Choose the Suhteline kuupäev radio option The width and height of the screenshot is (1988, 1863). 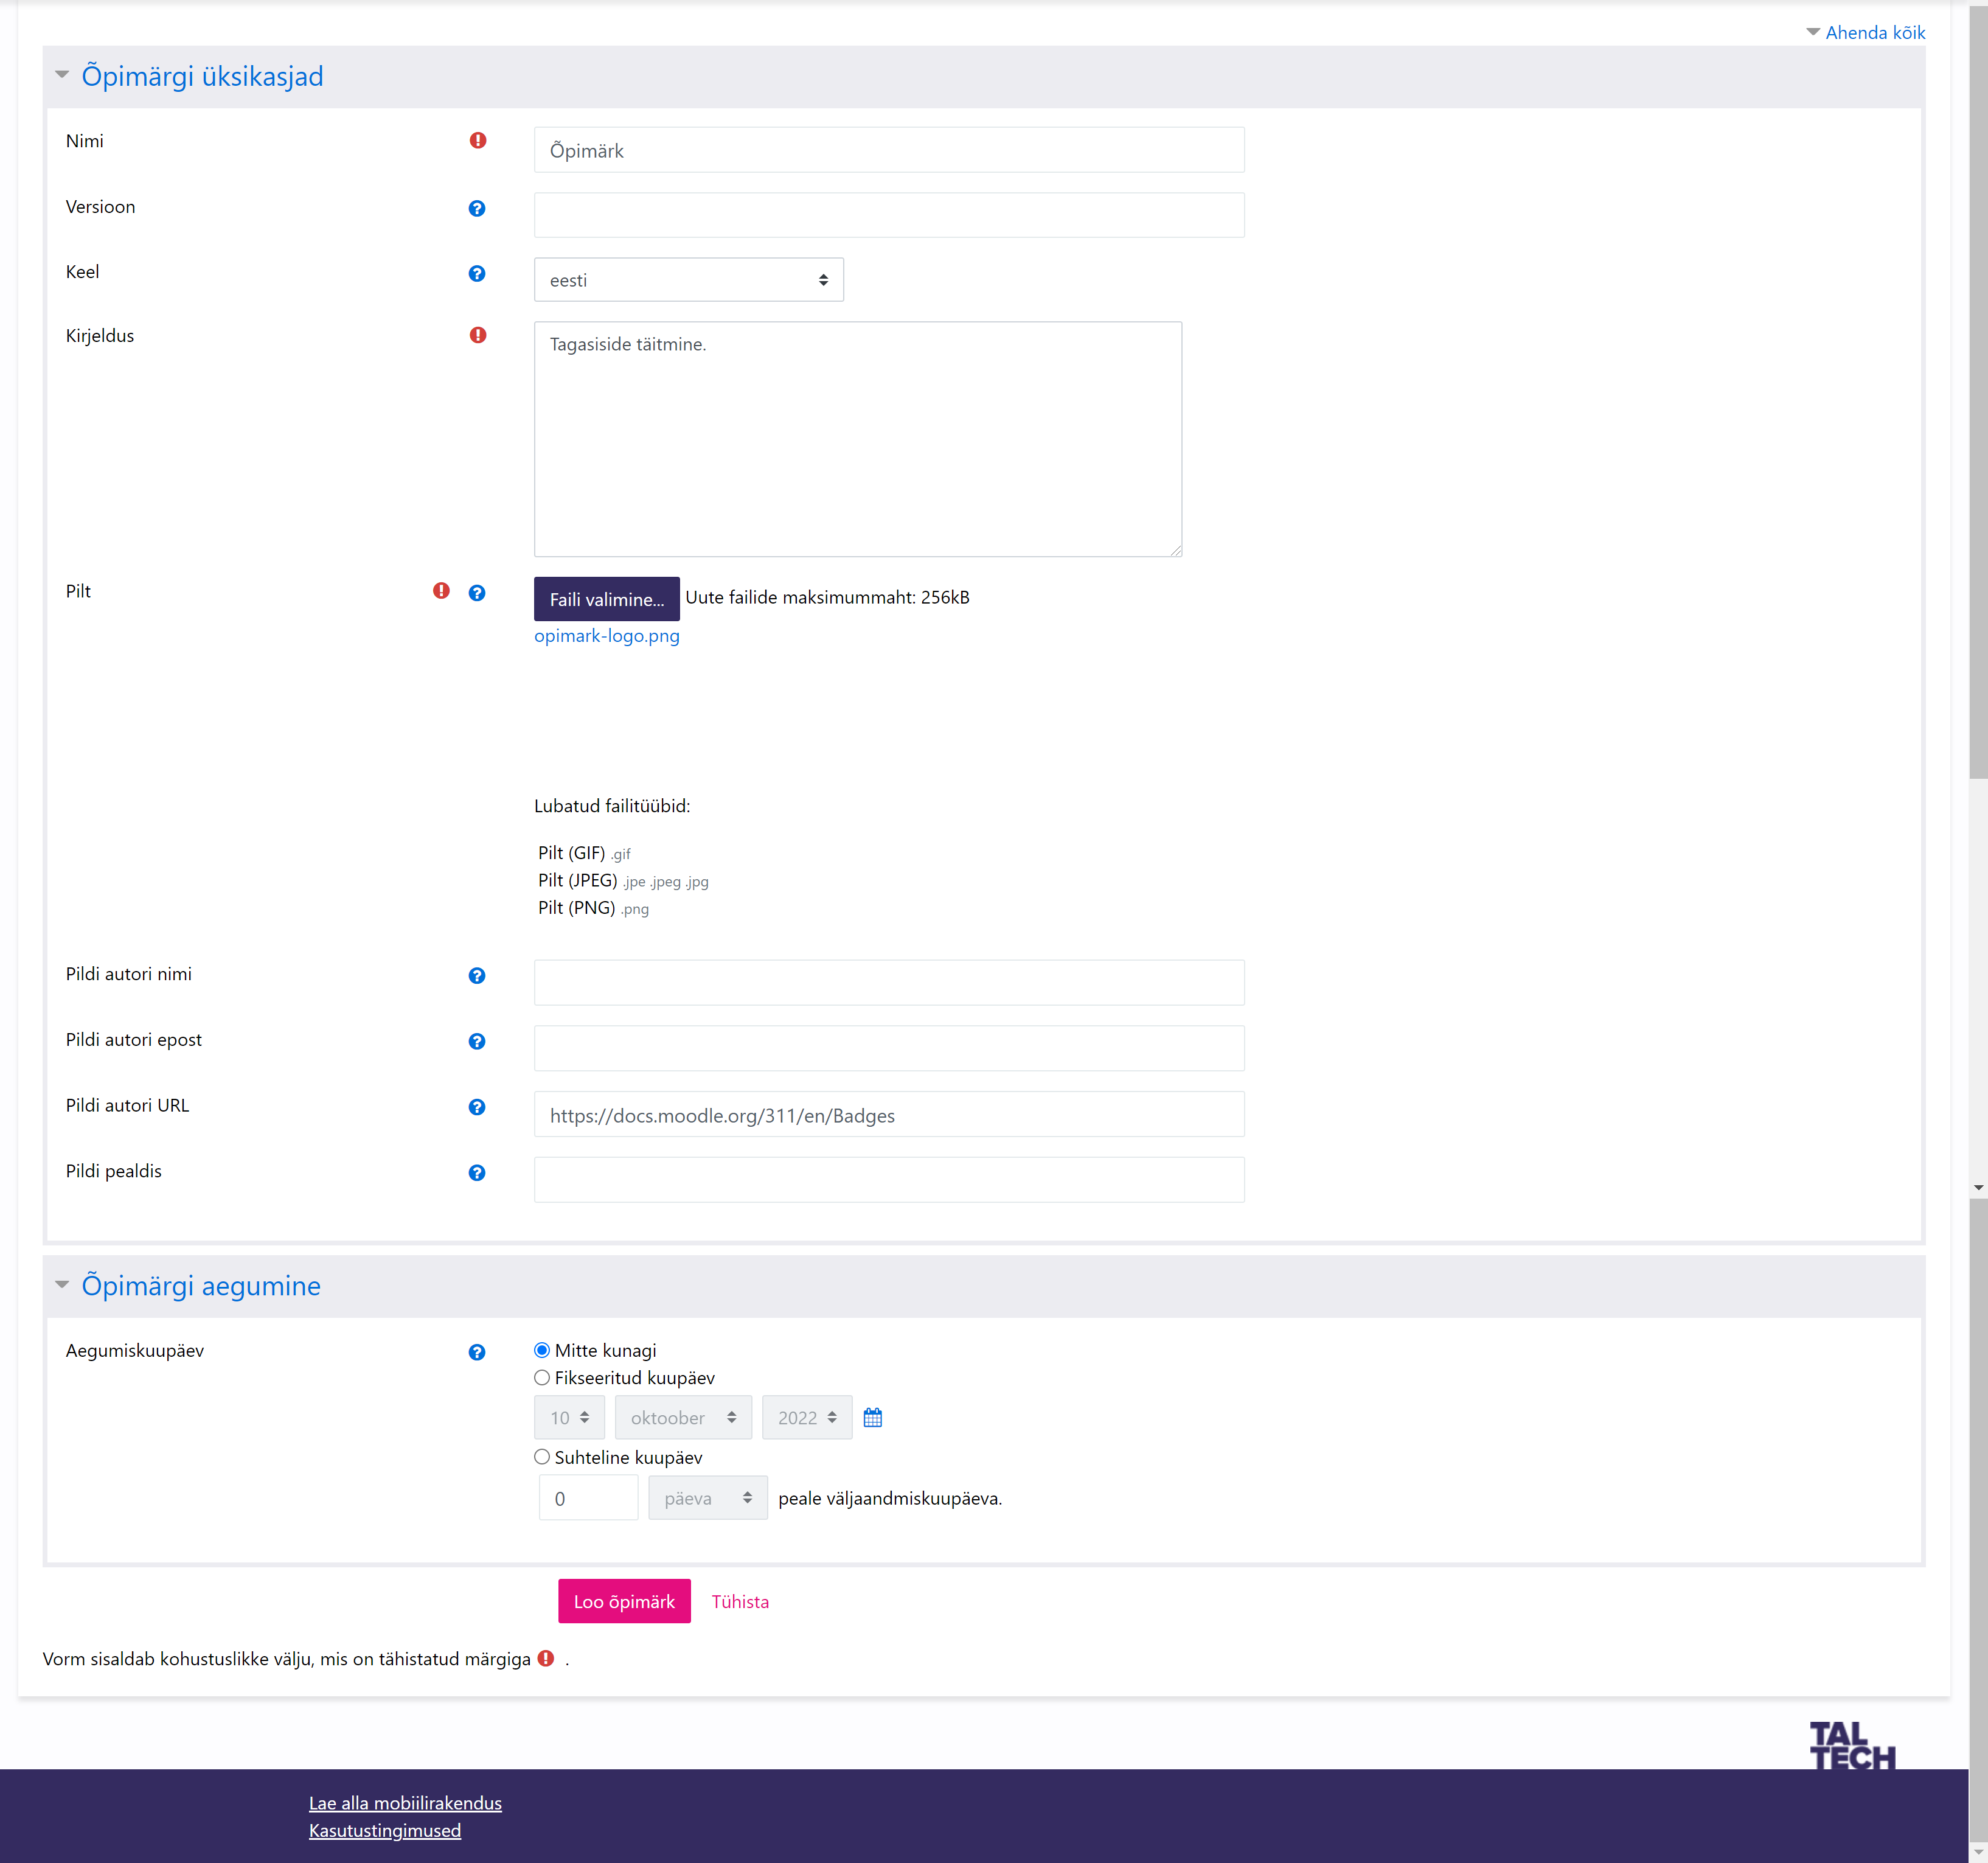pos(542,1457)
